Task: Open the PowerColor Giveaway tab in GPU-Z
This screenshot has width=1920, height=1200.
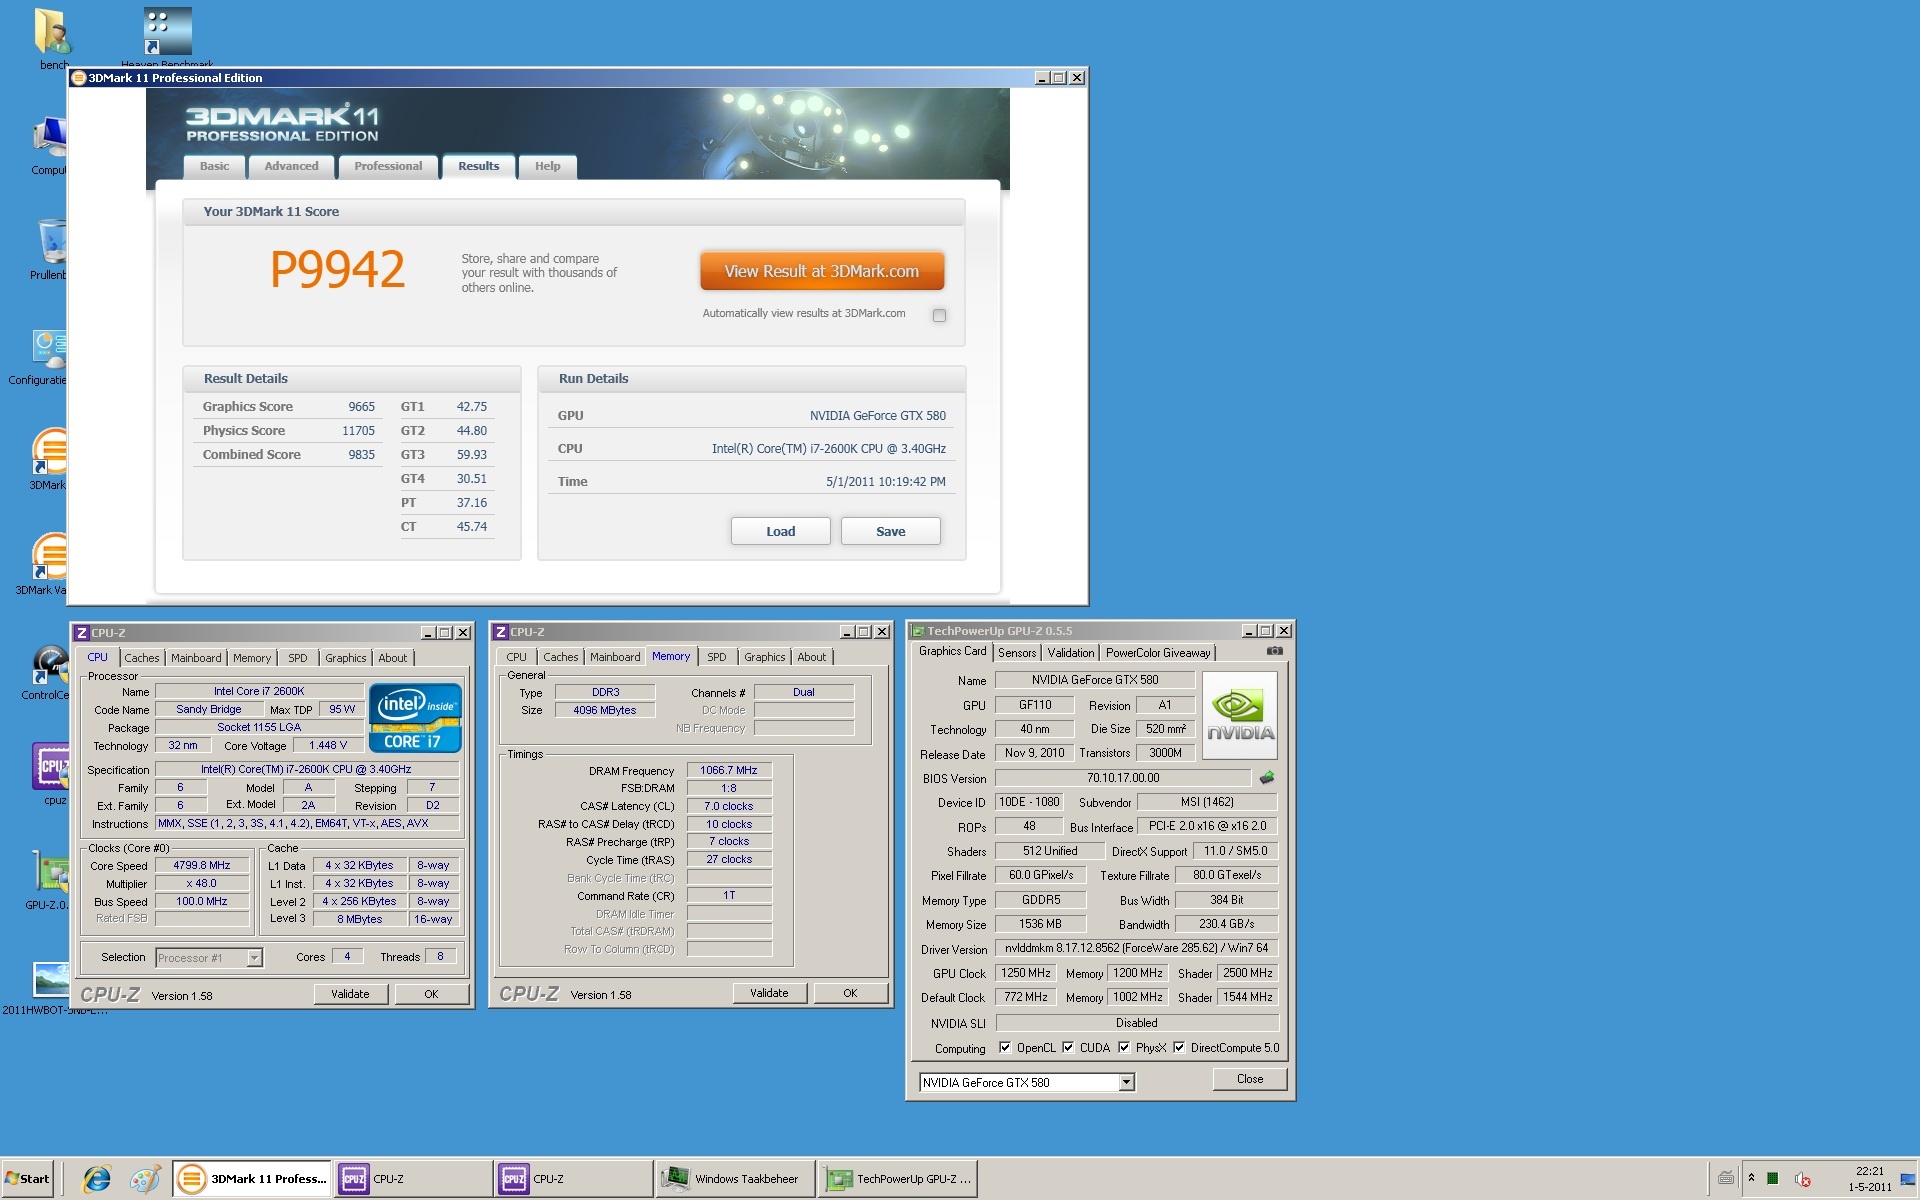Action: pyautogui.click(x=1158, y=653)
